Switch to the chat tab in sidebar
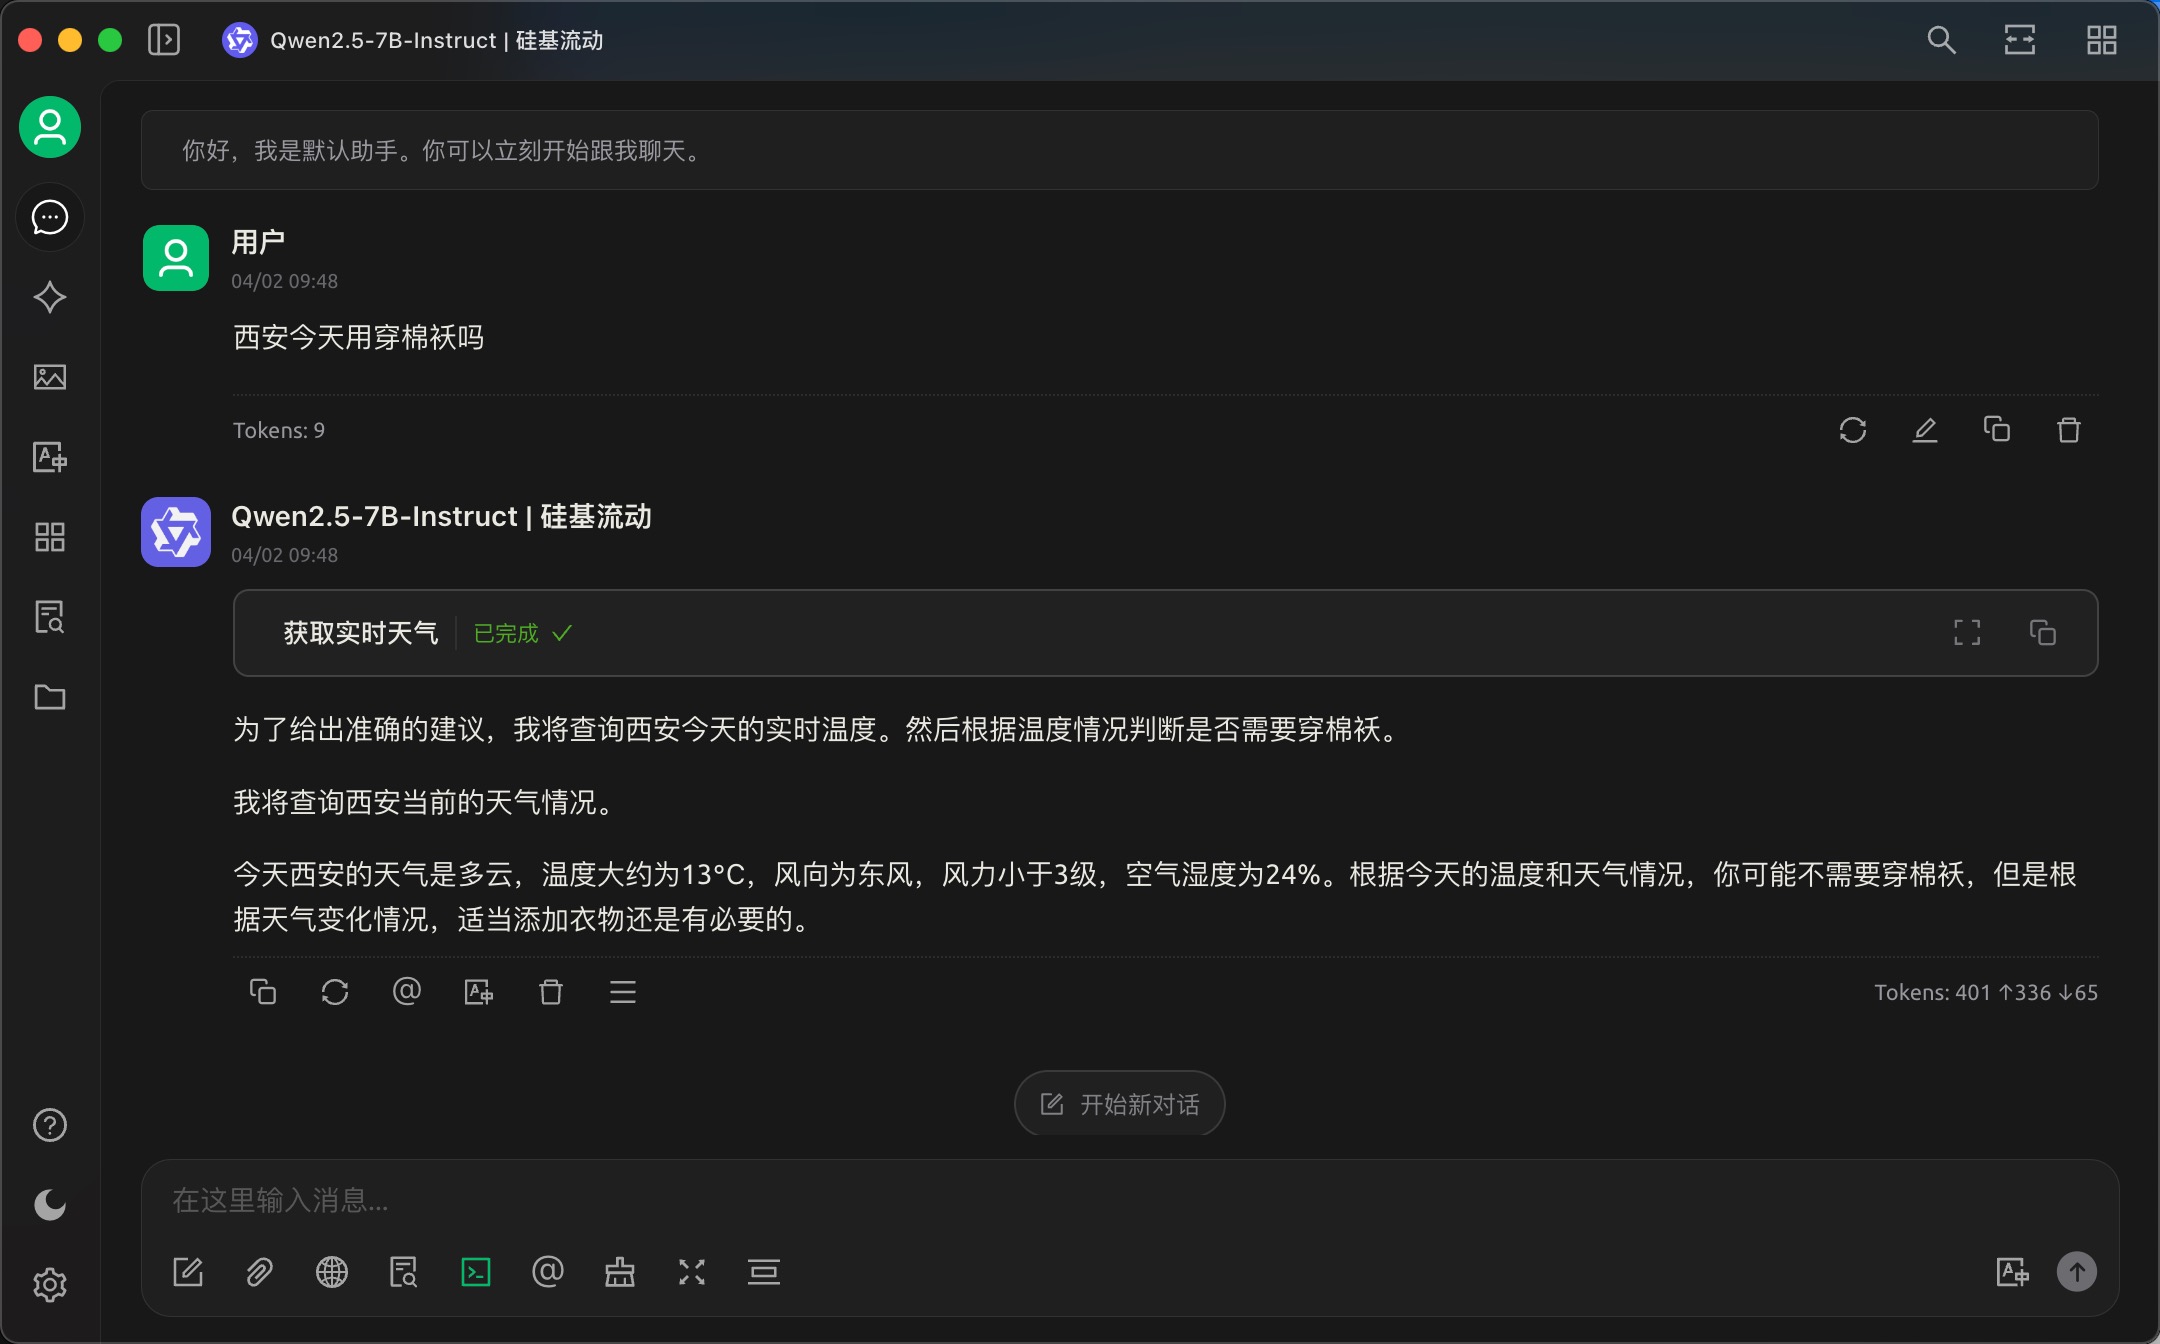 (50, 217)
